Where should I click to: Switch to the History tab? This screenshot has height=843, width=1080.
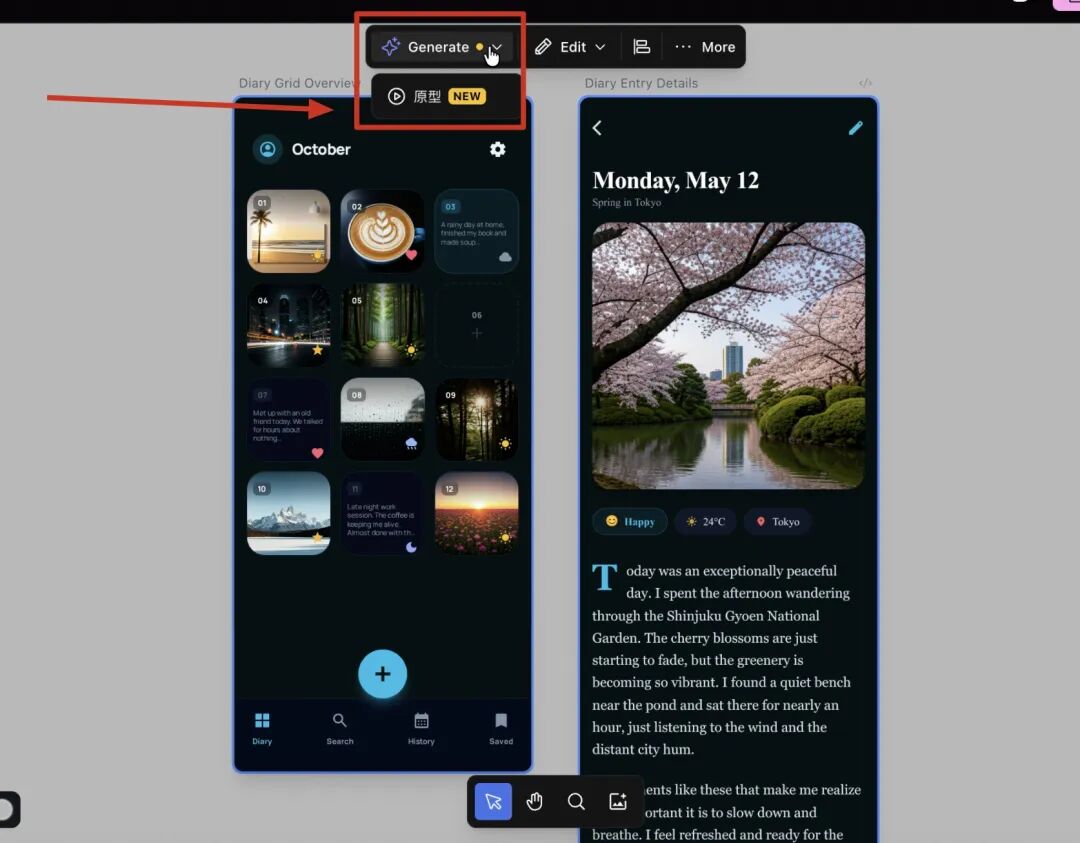coord(421,729)
